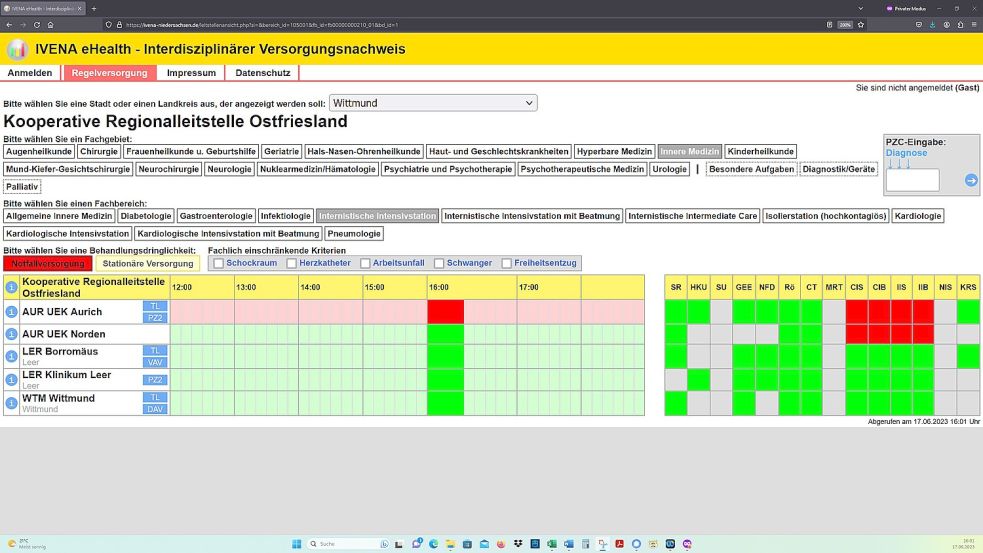Choose Pneumologie Fachbereich

(x=354, y=233)
